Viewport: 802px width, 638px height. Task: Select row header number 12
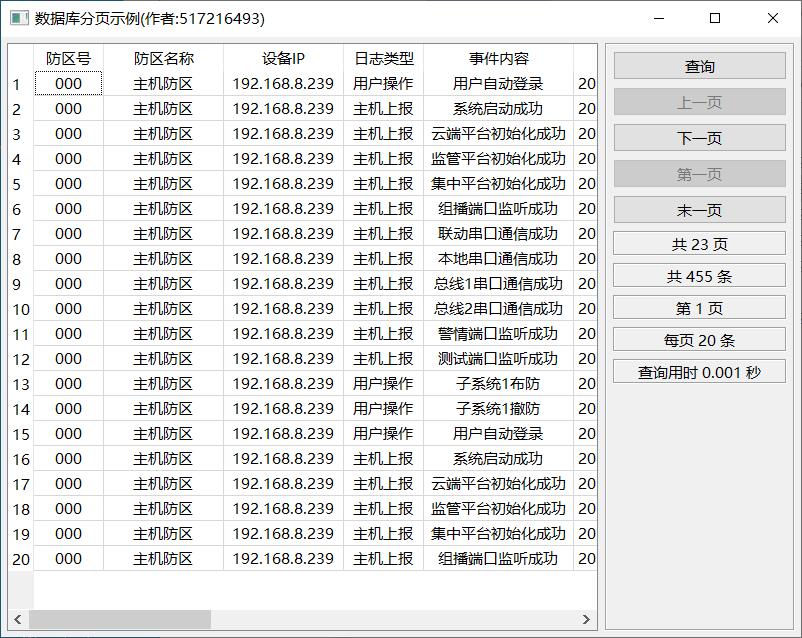point(21,359)
